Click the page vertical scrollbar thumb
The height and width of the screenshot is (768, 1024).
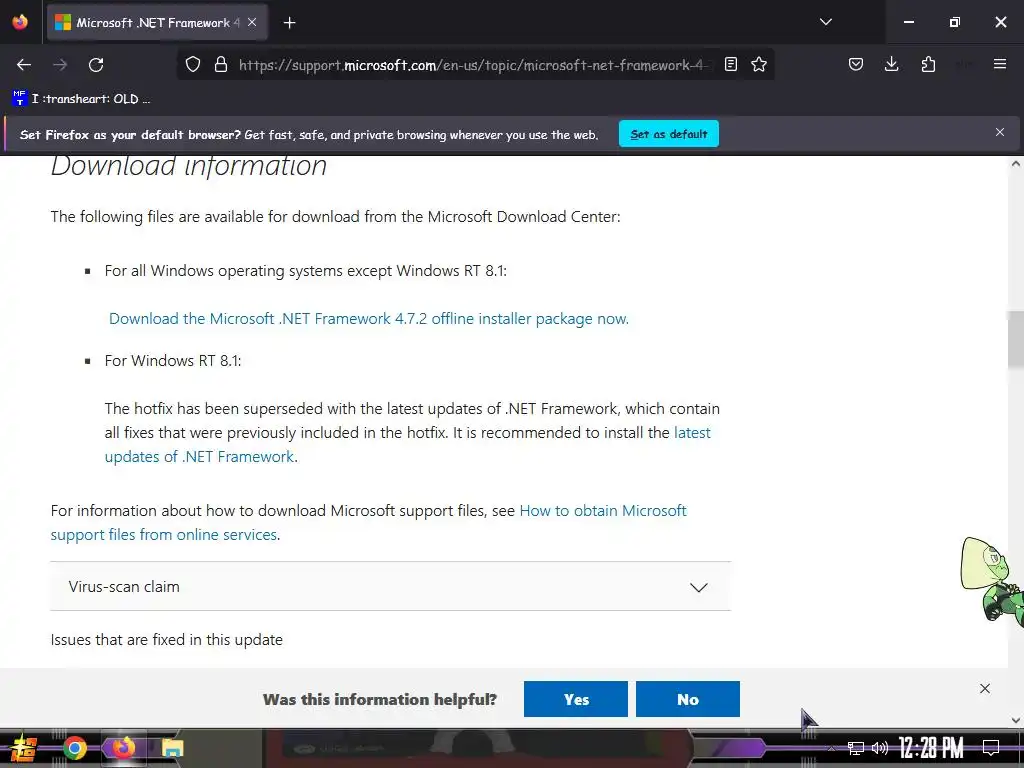pos(1016,340)
